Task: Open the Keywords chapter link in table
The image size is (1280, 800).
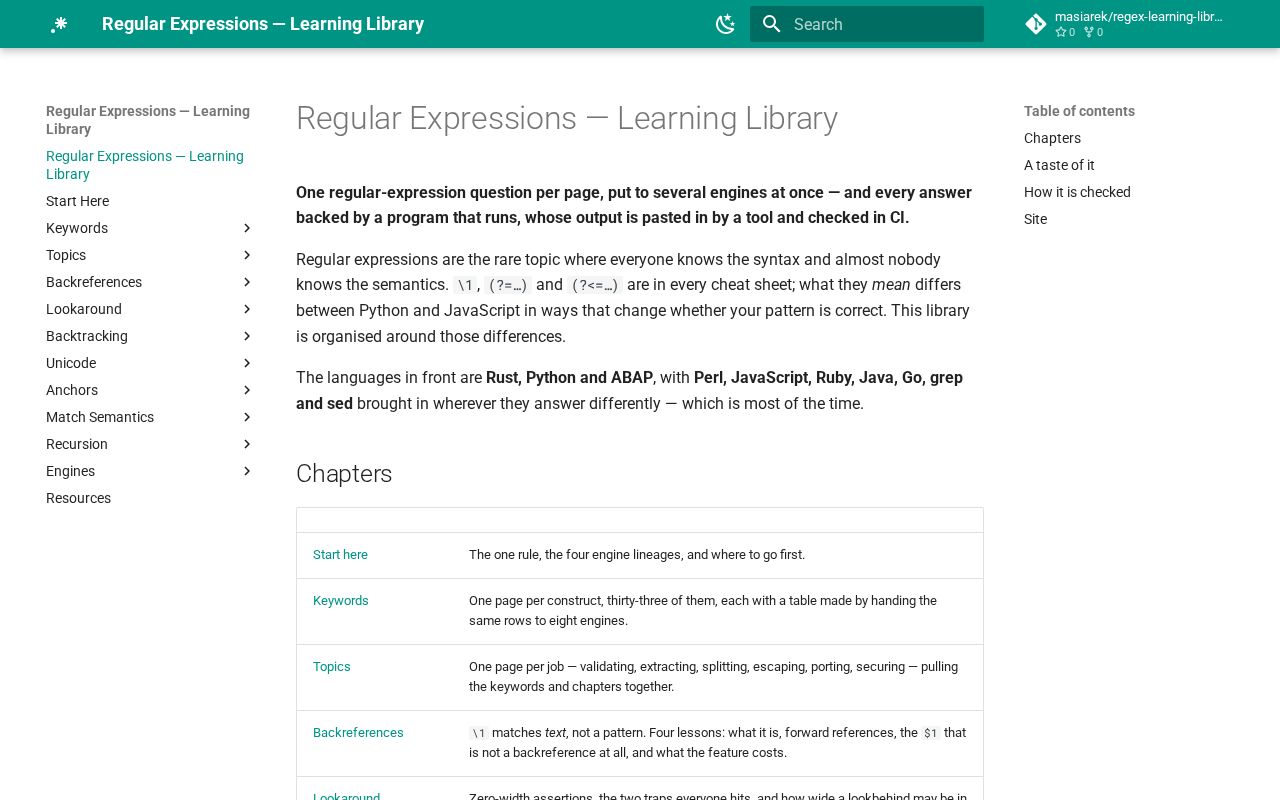Action: pos(341,601)
